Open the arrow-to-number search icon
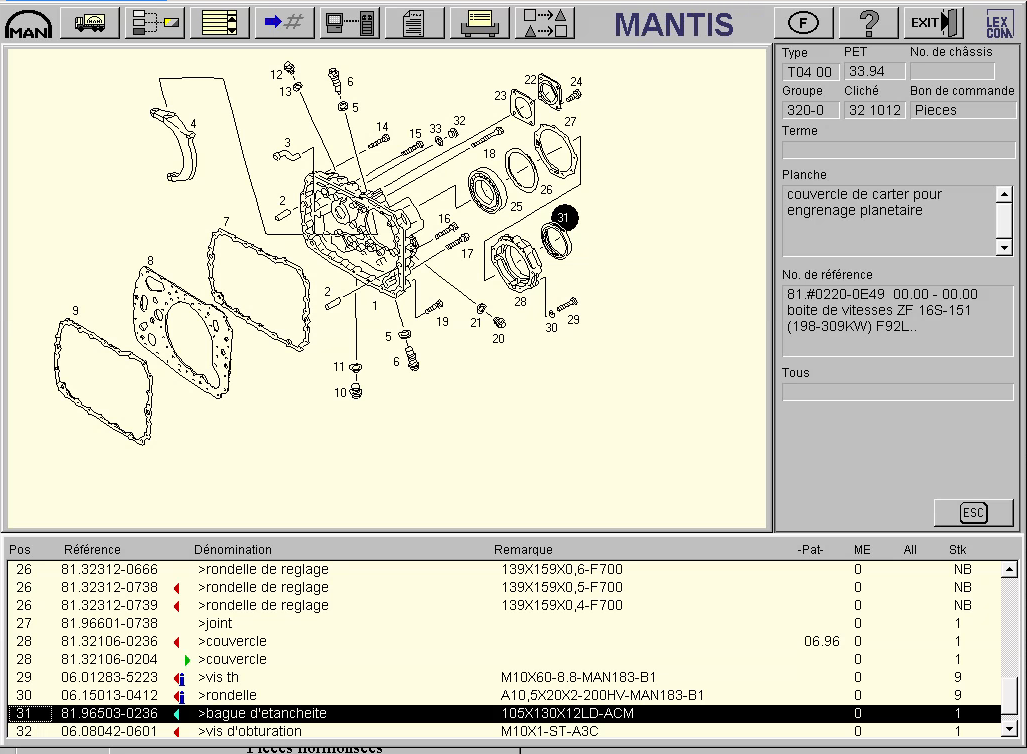Viewport: 1027px width, 754px height. click(x=284, y=22)
